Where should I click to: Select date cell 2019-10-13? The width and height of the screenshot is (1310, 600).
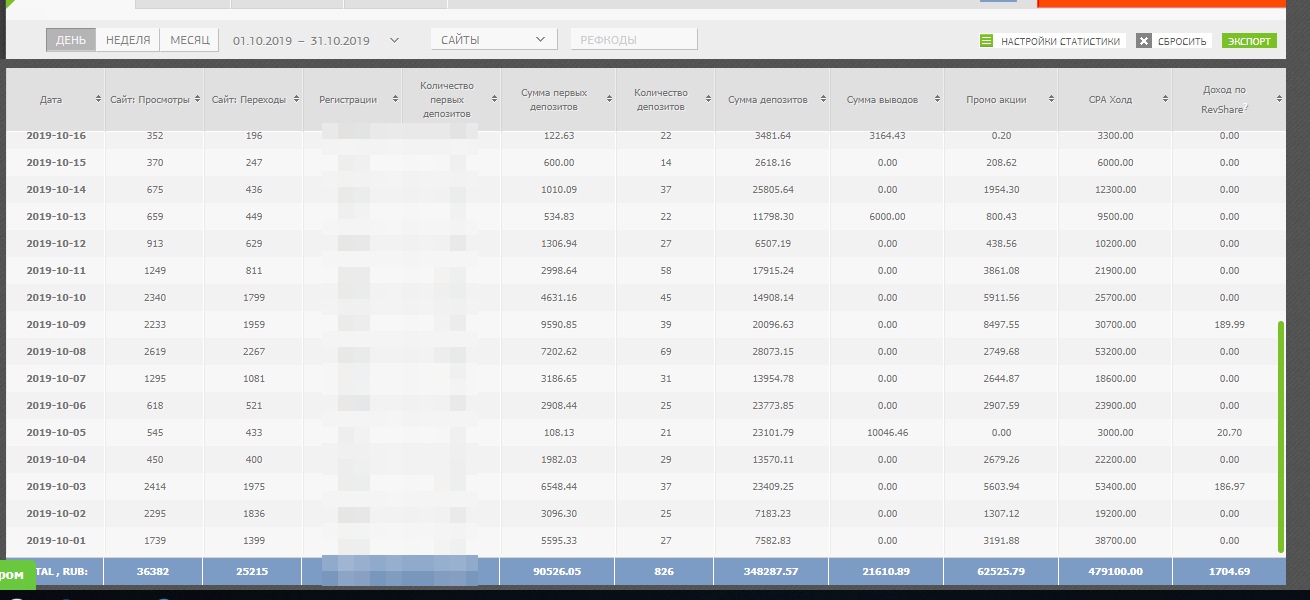point(56,216)
